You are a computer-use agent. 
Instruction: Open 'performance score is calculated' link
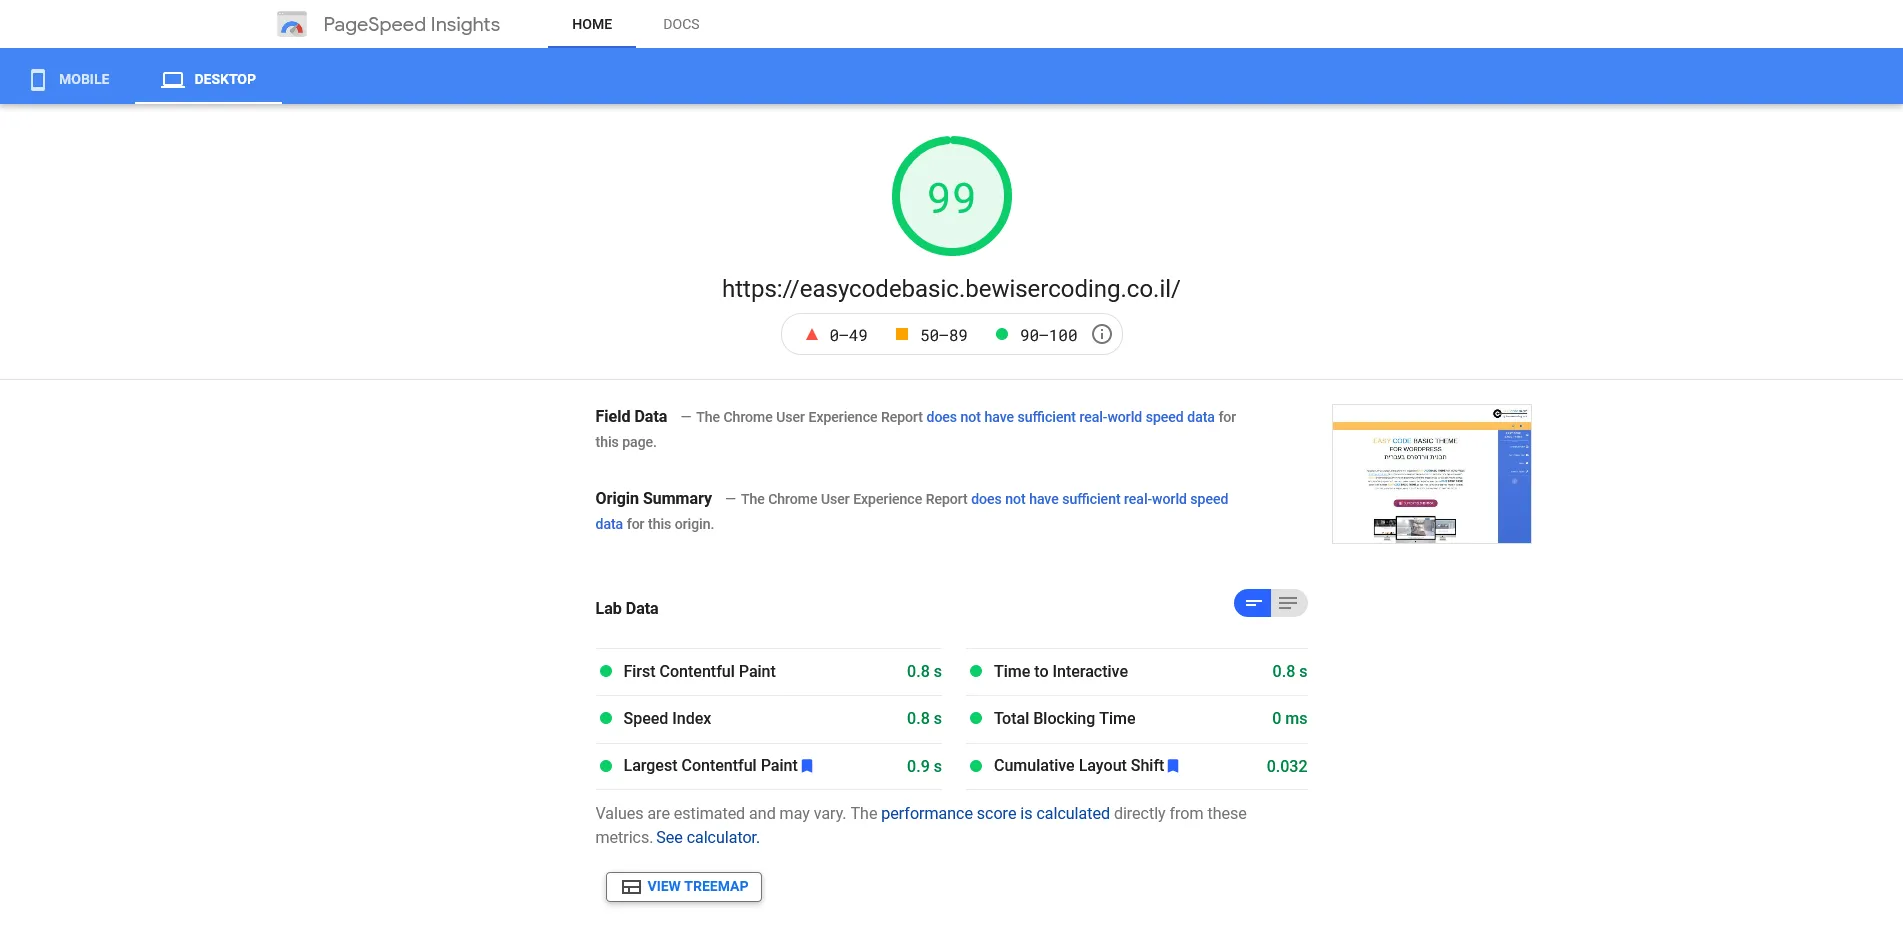point(995,814)
